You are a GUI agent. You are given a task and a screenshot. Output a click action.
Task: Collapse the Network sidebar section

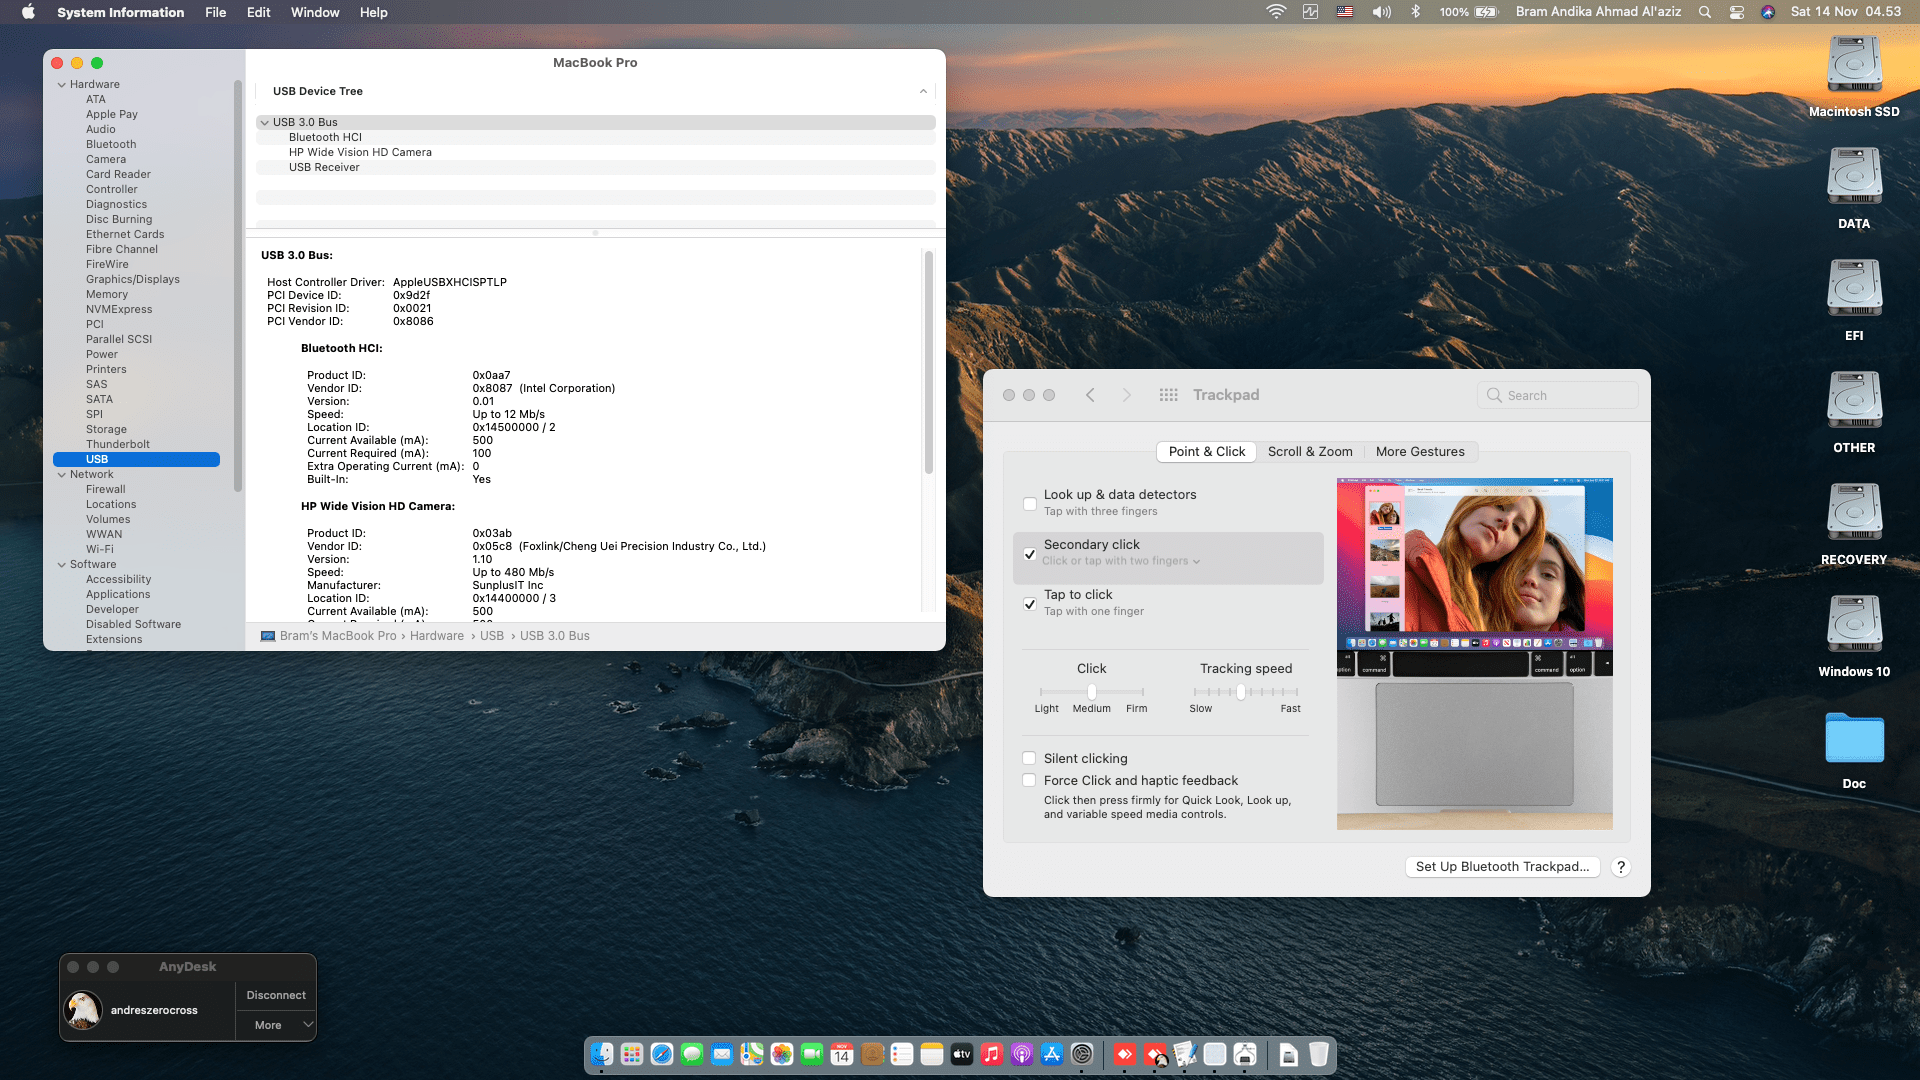click(62, 474)
